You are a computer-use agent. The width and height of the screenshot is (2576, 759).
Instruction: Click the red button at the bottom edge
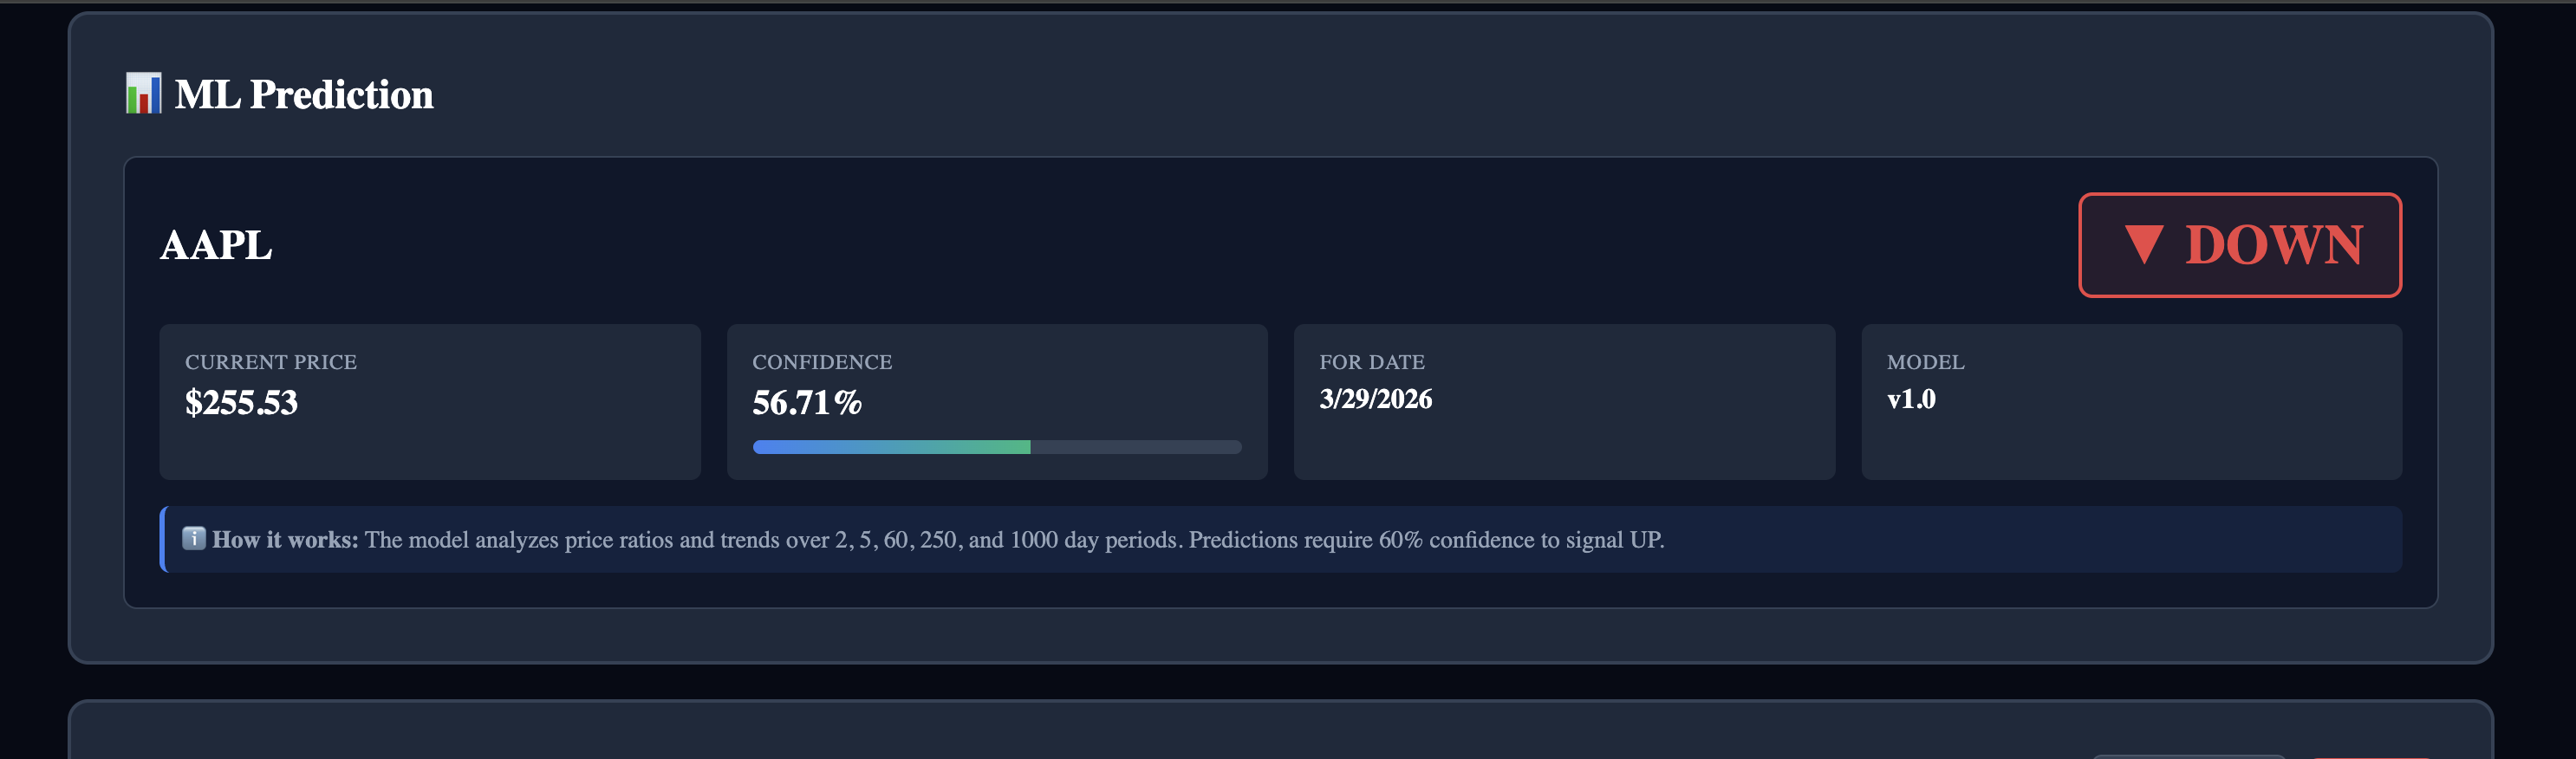(x=2371, y=756)
